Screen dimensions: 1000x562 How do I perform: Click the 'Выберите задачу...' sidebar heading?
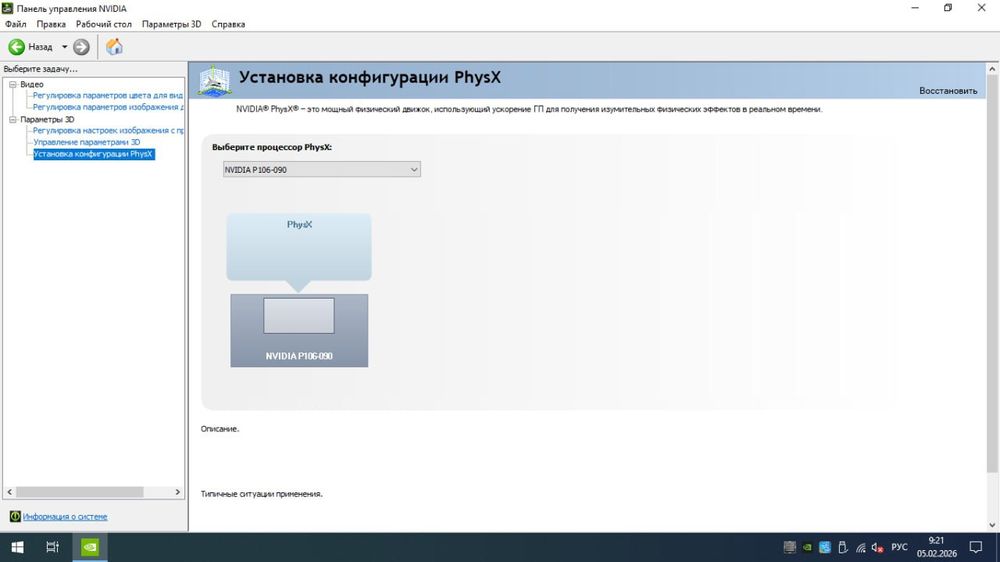40,68
